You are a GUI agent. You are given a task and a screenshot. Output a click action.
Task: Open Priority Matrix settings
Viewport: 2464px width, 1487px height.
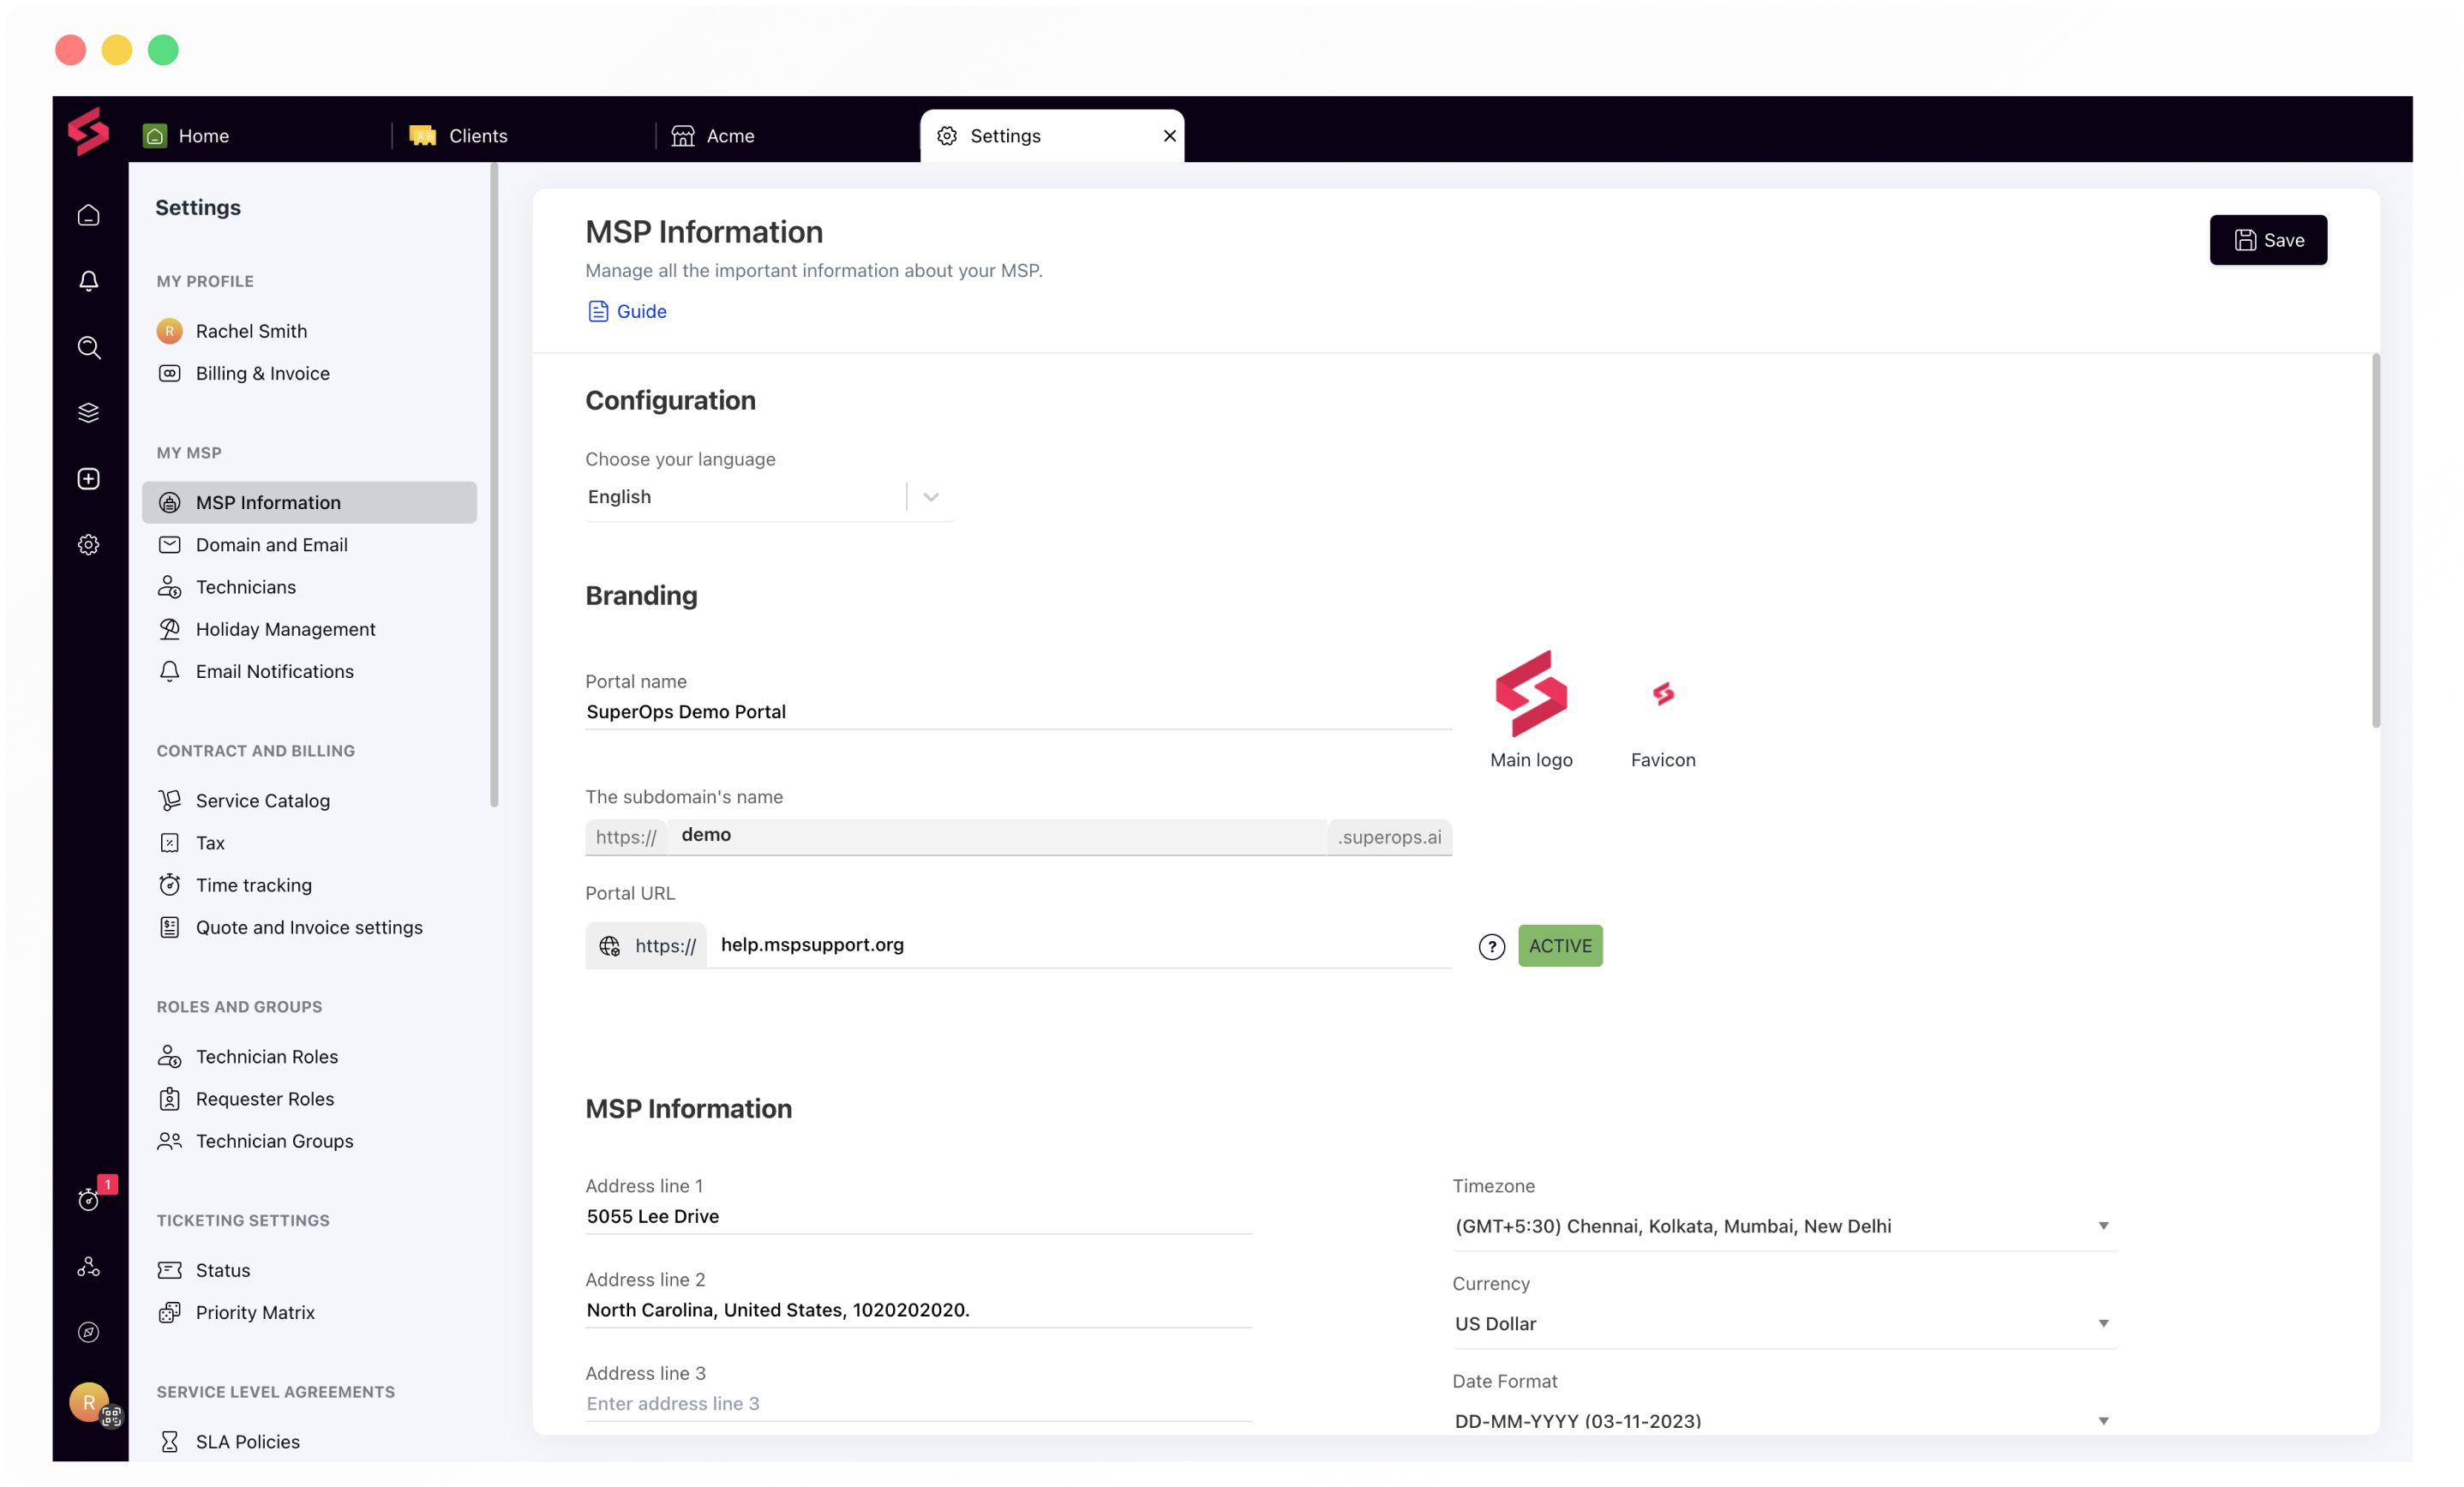coord(309,1312)
